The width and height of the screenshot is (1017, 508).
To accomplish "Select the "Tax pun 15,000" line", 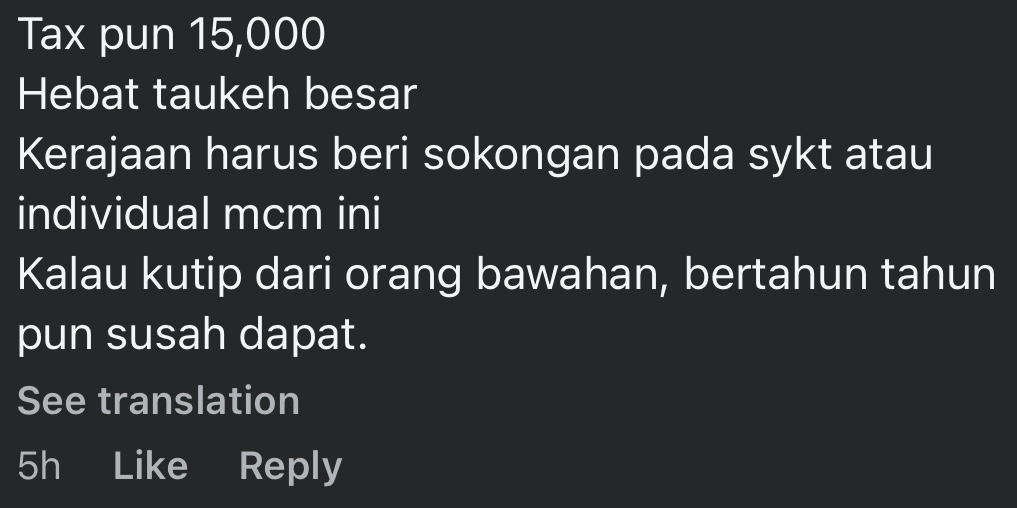I will coord(171,34).
